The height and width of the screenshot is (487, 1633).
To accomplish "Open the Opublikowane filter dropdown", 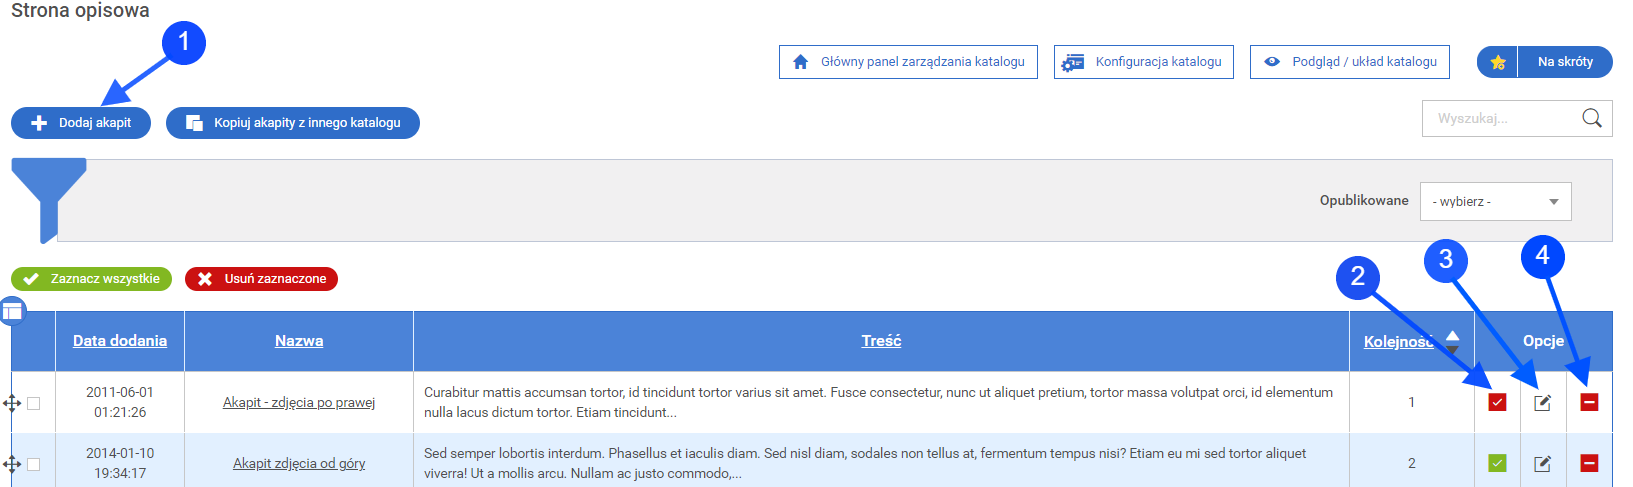I will tap(1495, 201).
